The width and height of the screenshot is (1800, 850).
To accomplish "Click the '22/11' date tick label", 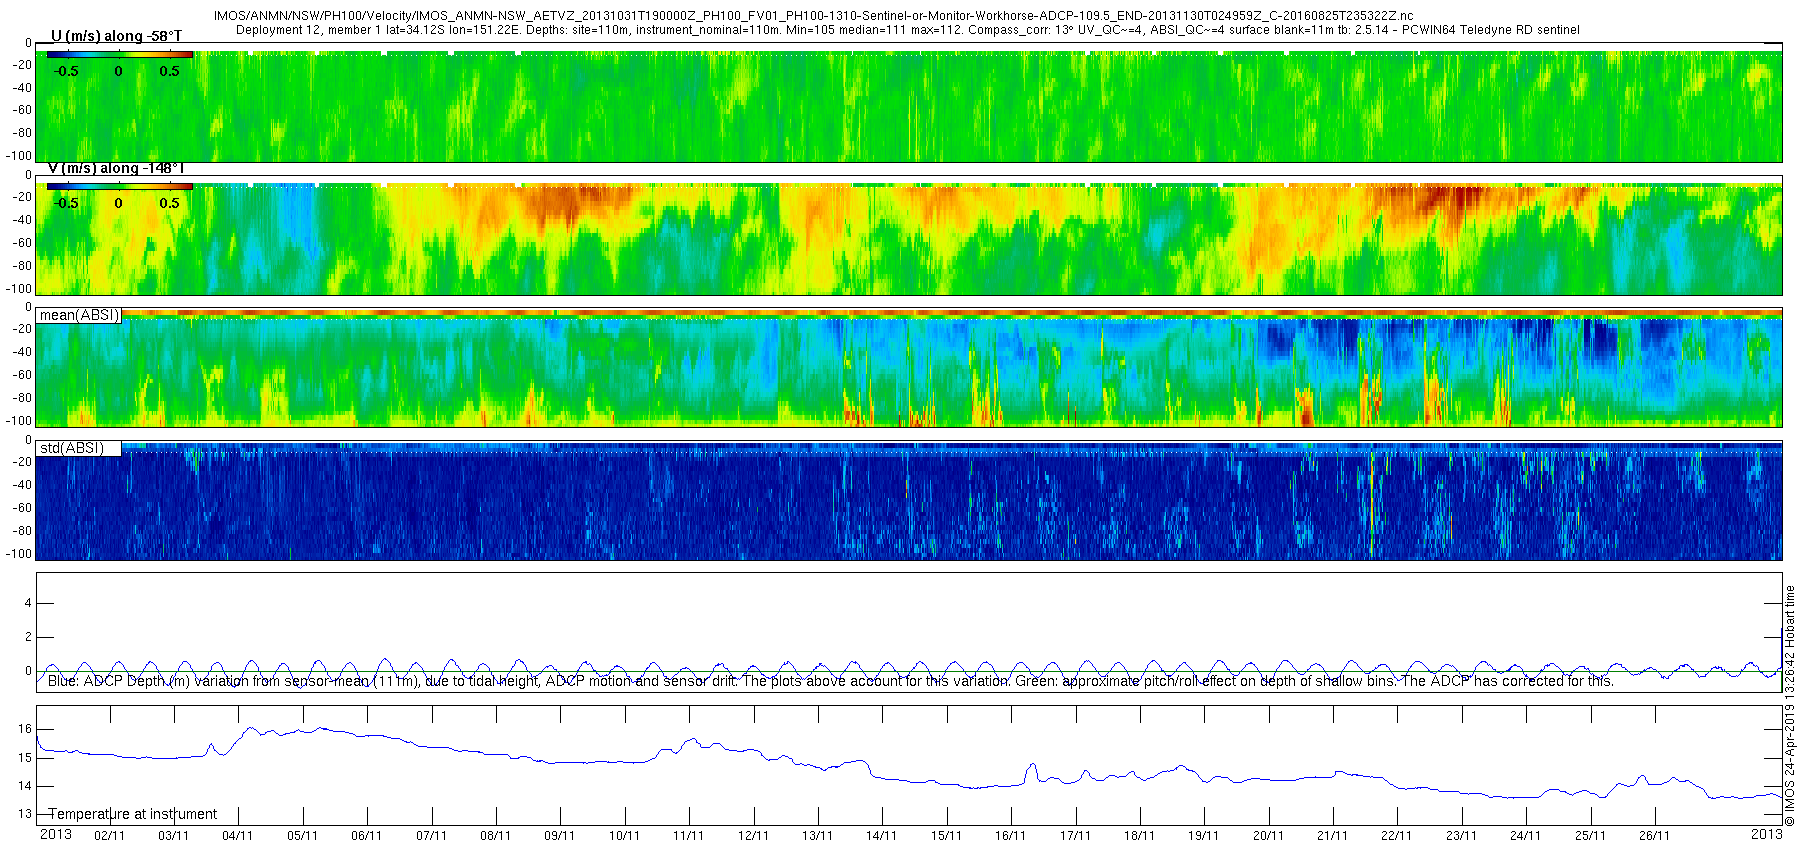I will [1396, 836].
